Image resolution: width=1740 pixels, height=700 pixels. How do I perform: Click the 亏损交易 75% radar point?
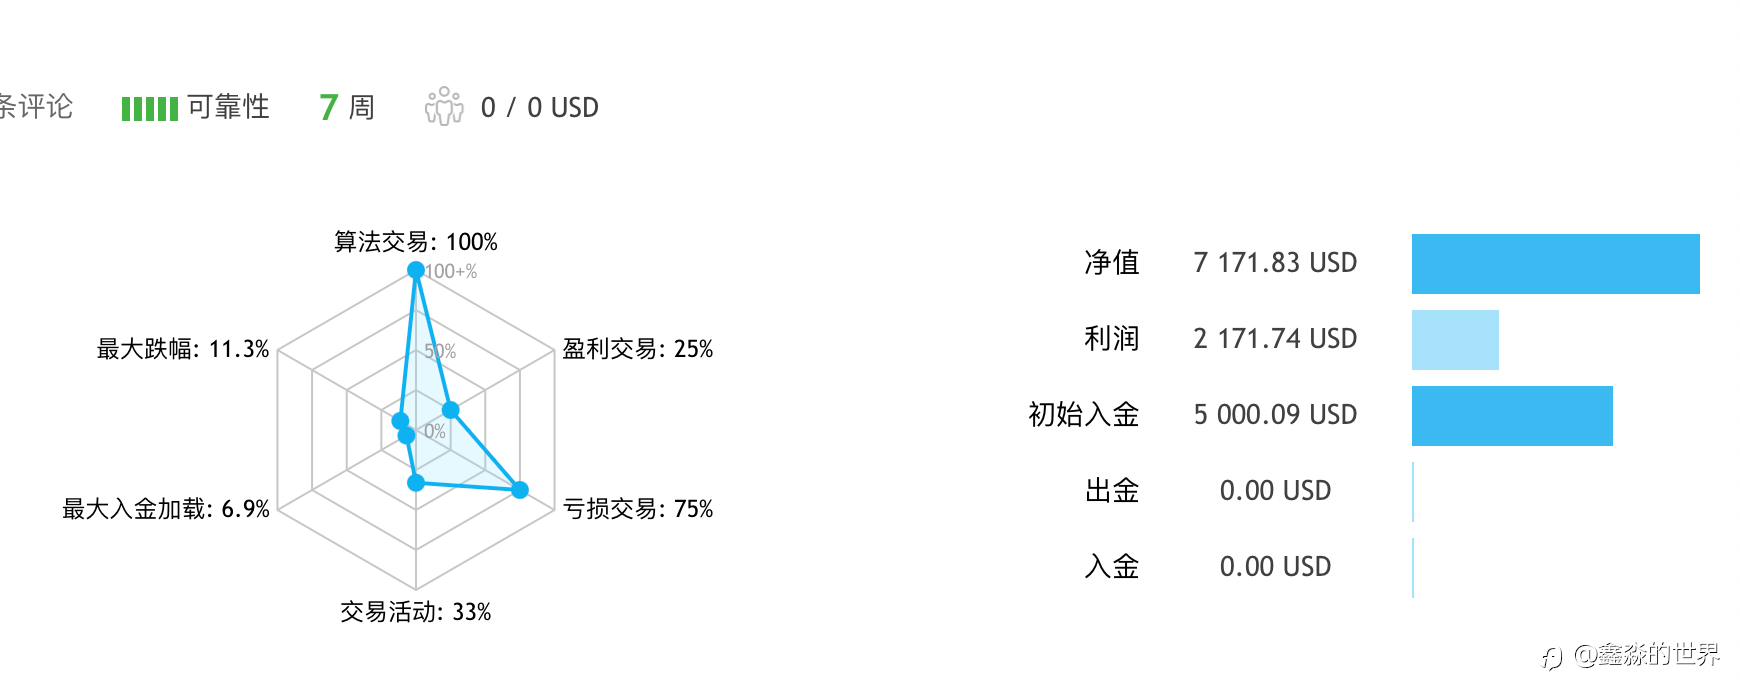520,490
